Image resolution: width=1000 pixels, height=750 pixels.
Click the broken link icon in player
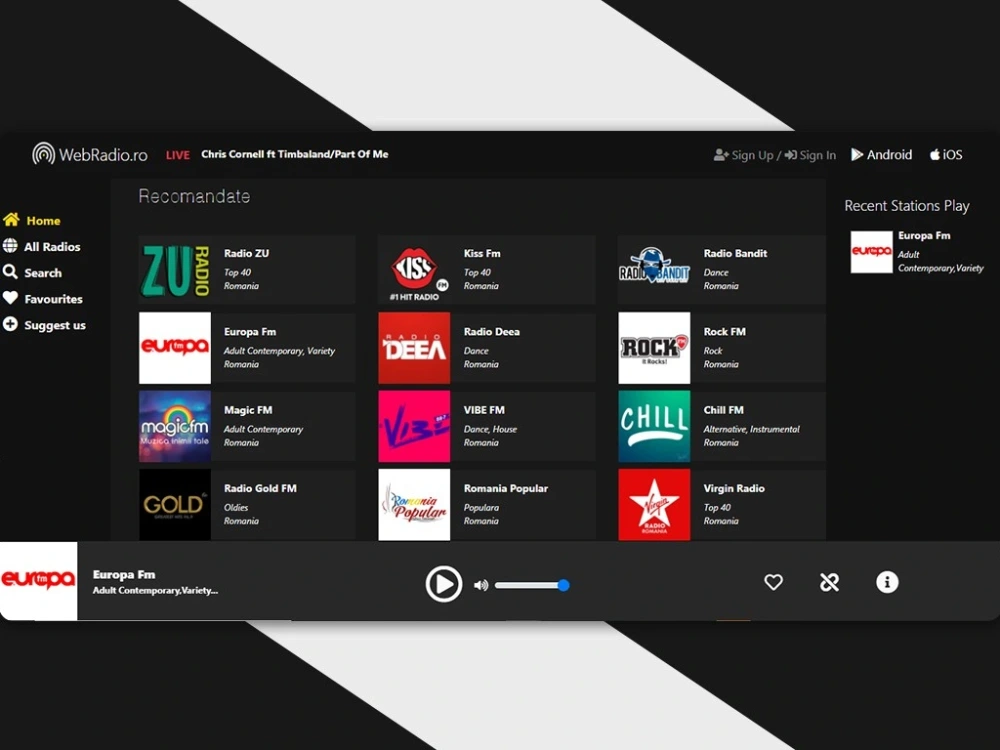(x=829, y=582)
